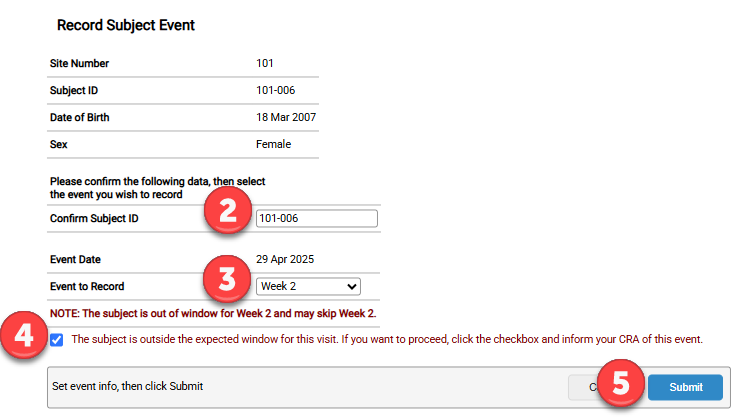Click the 'Set event info' instruction text
Viewport: 735px width, 420px height.
pos(127,385)
